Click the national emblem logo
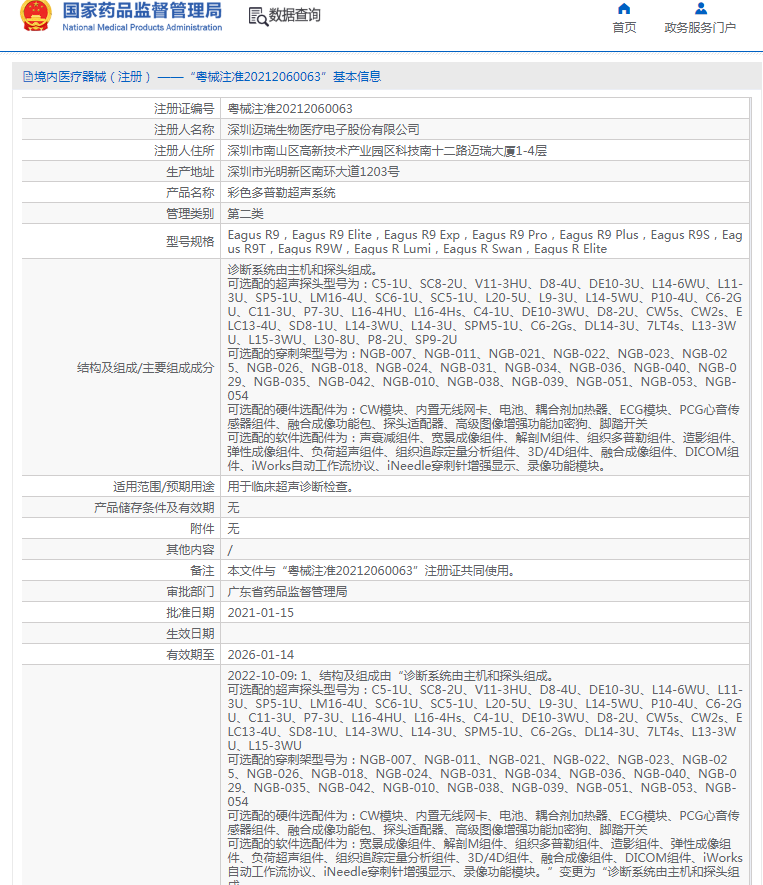763x885 pixels. [x=36, y=15]
